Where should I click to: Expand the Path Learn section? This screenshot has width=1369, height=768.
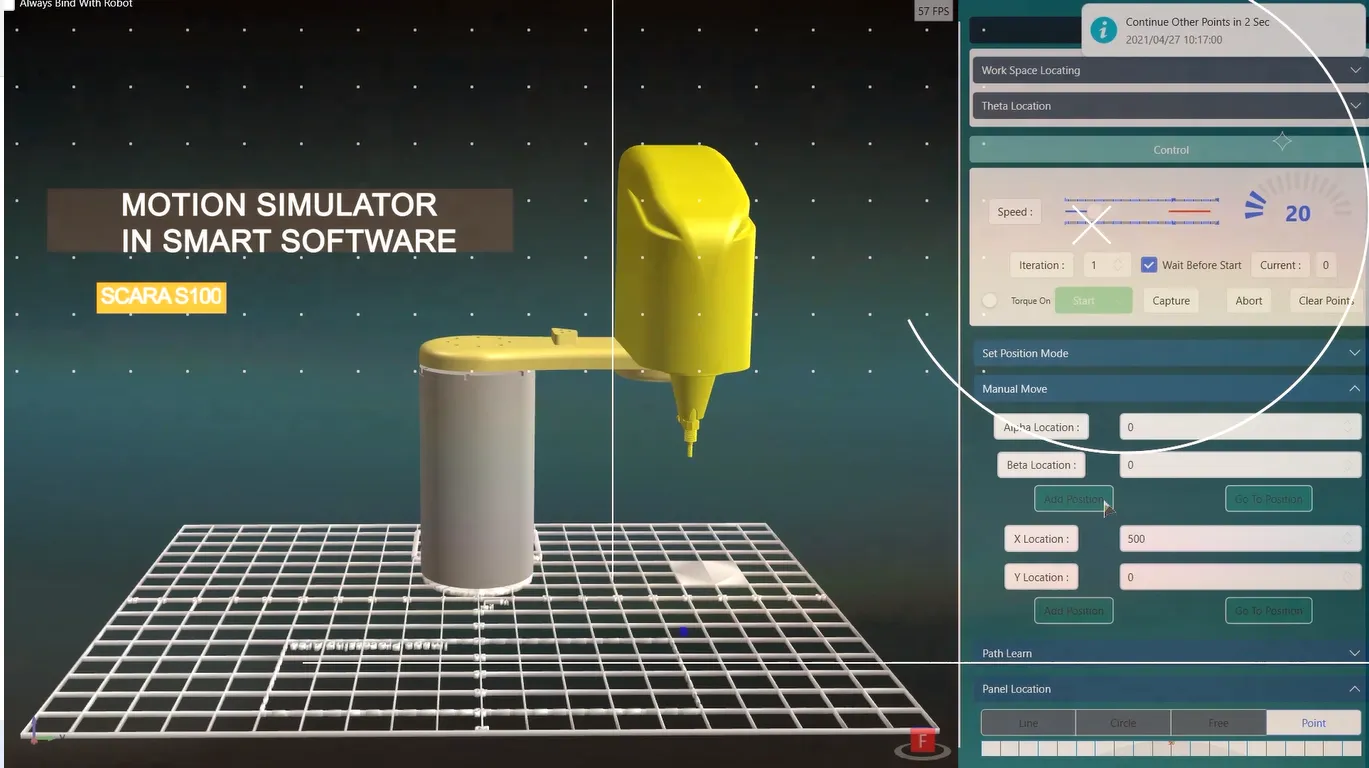point(1167,653)
